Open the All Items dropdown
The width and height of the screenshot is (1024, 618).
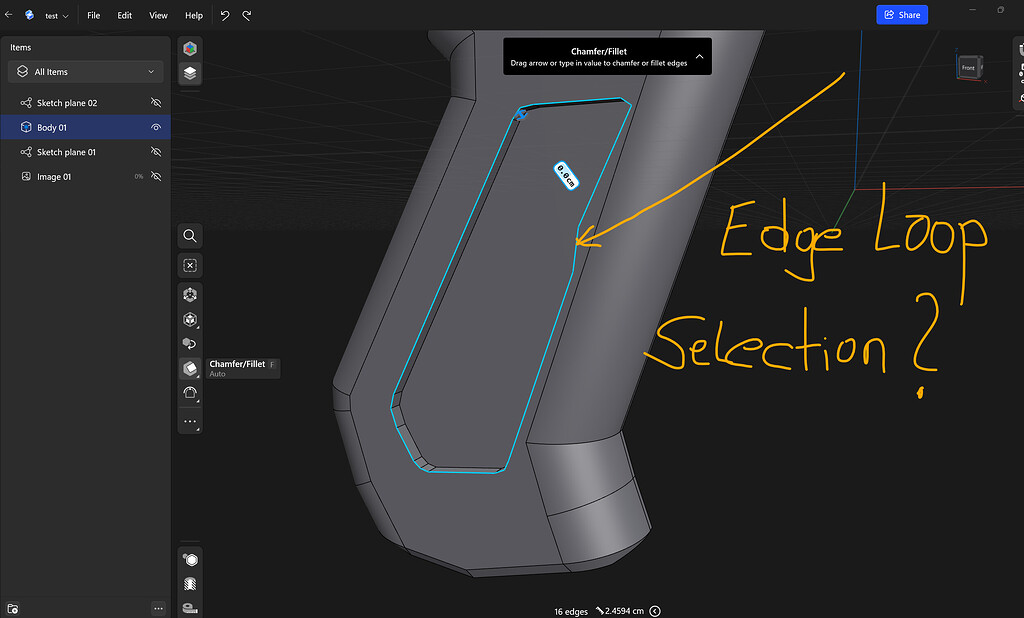(x=85, y=72)
